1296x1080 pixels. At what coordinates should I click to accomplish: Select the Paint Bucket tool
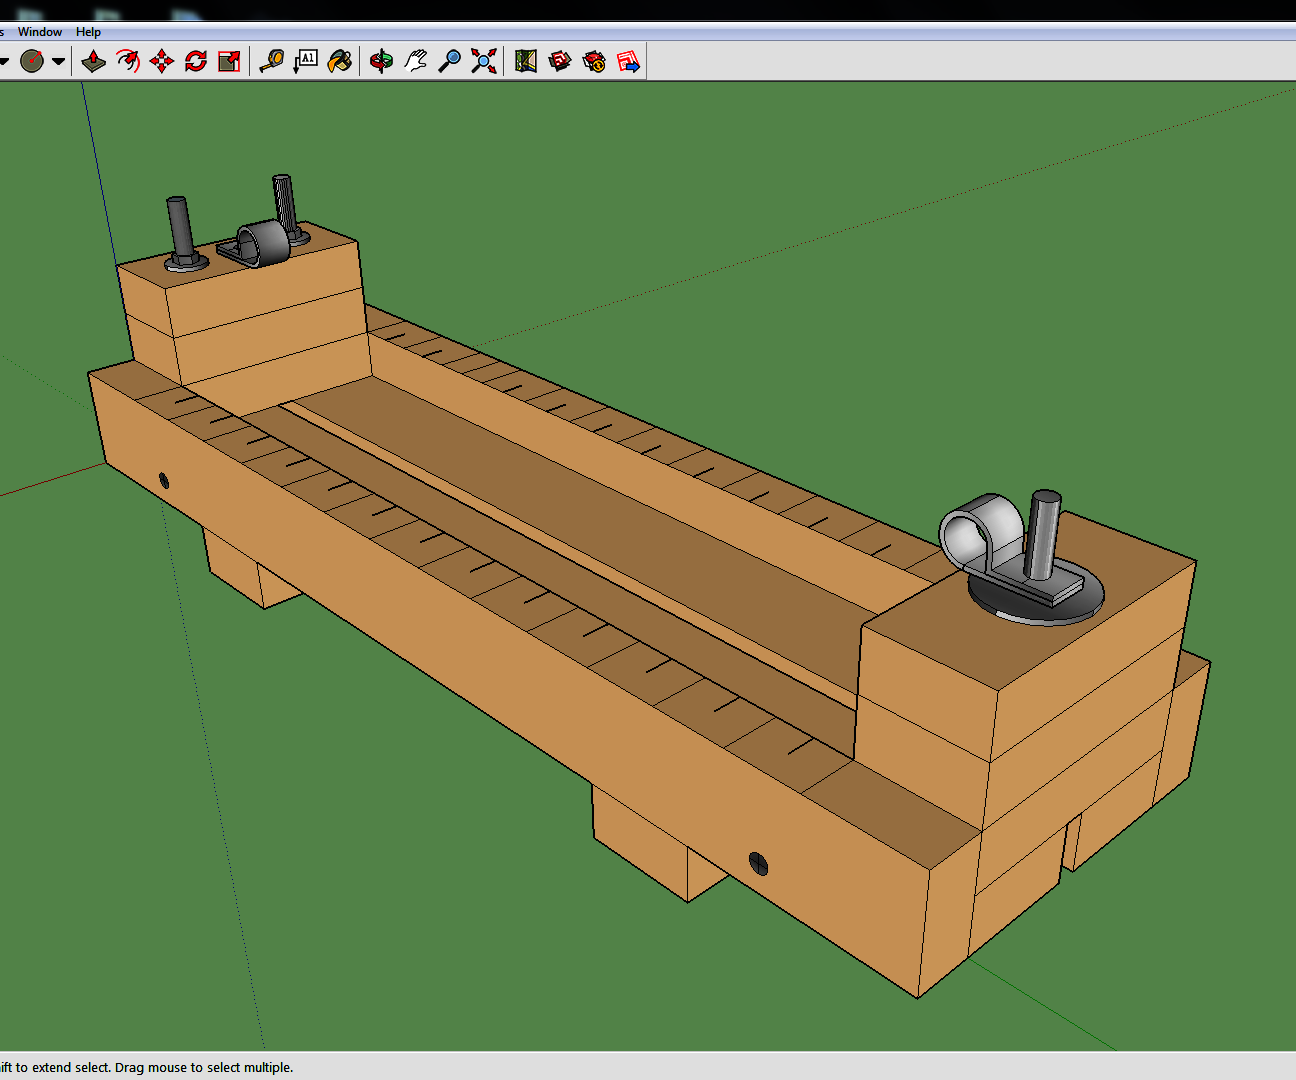click(340, 62)
